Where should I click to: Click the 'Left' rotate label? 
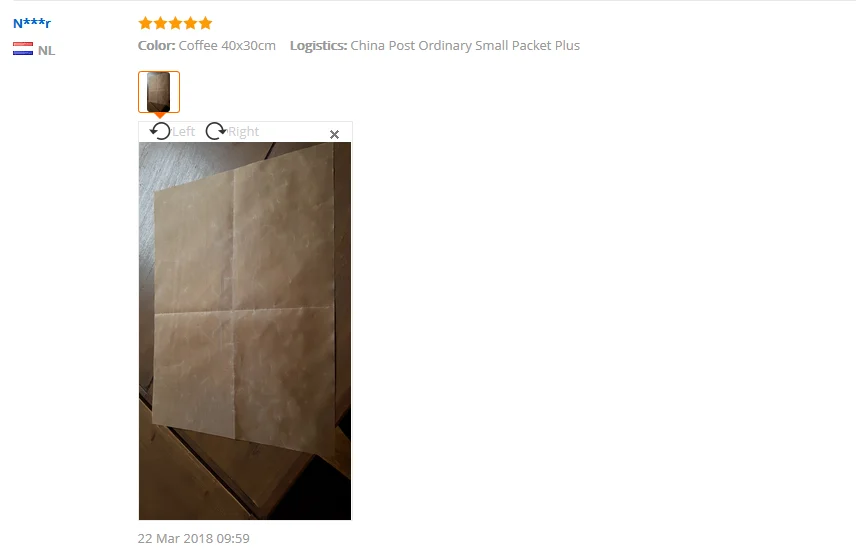183,132
